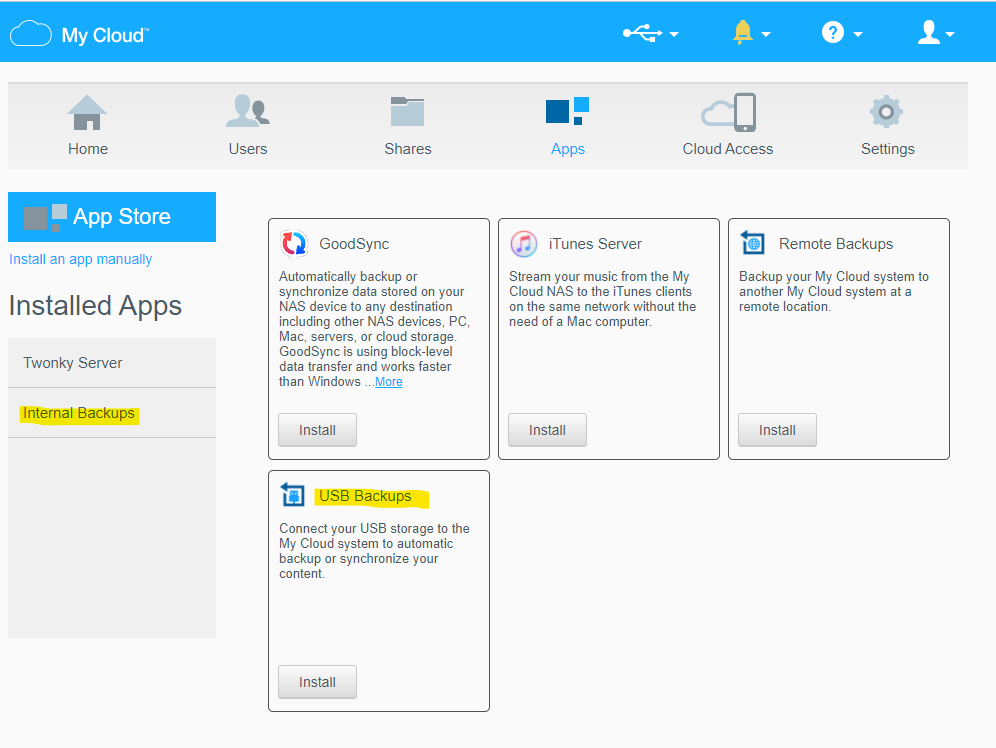996x748 pixels.
Task: Expand the notifications dropdown arrow
Action: (766, 34)
